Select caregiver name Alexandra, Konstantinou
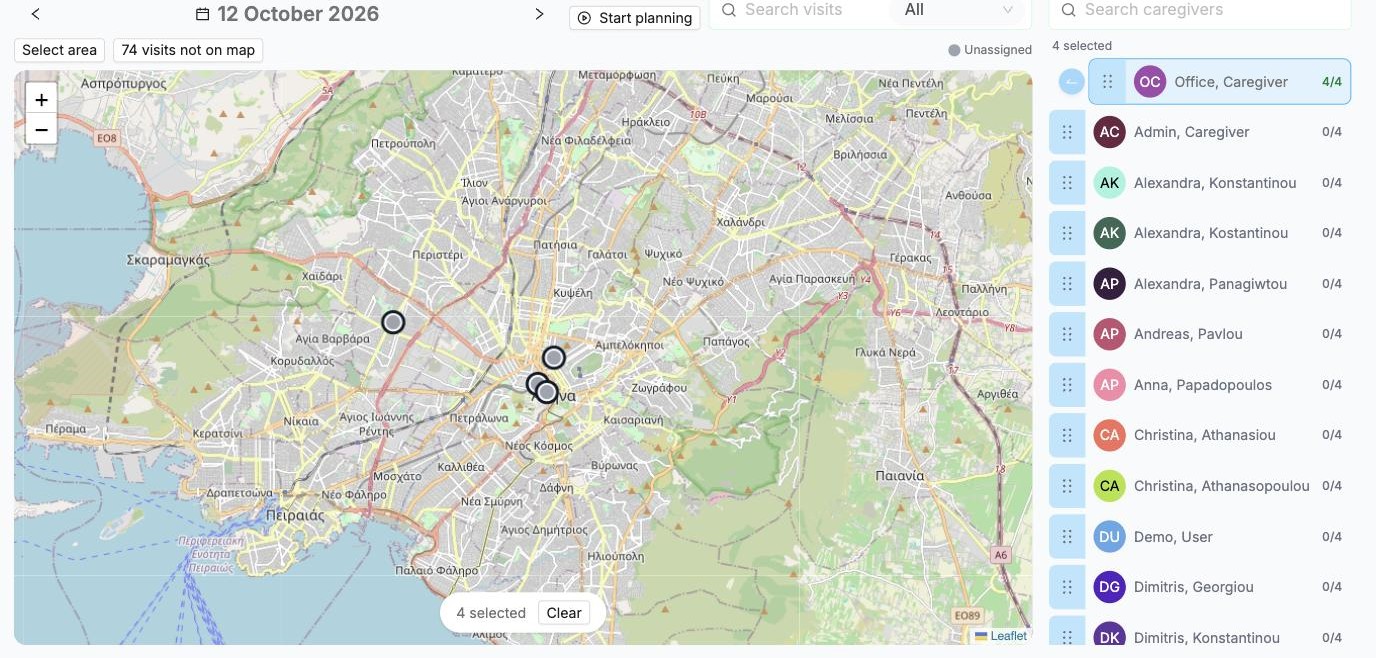Image resolution: width=1376 pixels, height=658 pixels. [1215, 183]
